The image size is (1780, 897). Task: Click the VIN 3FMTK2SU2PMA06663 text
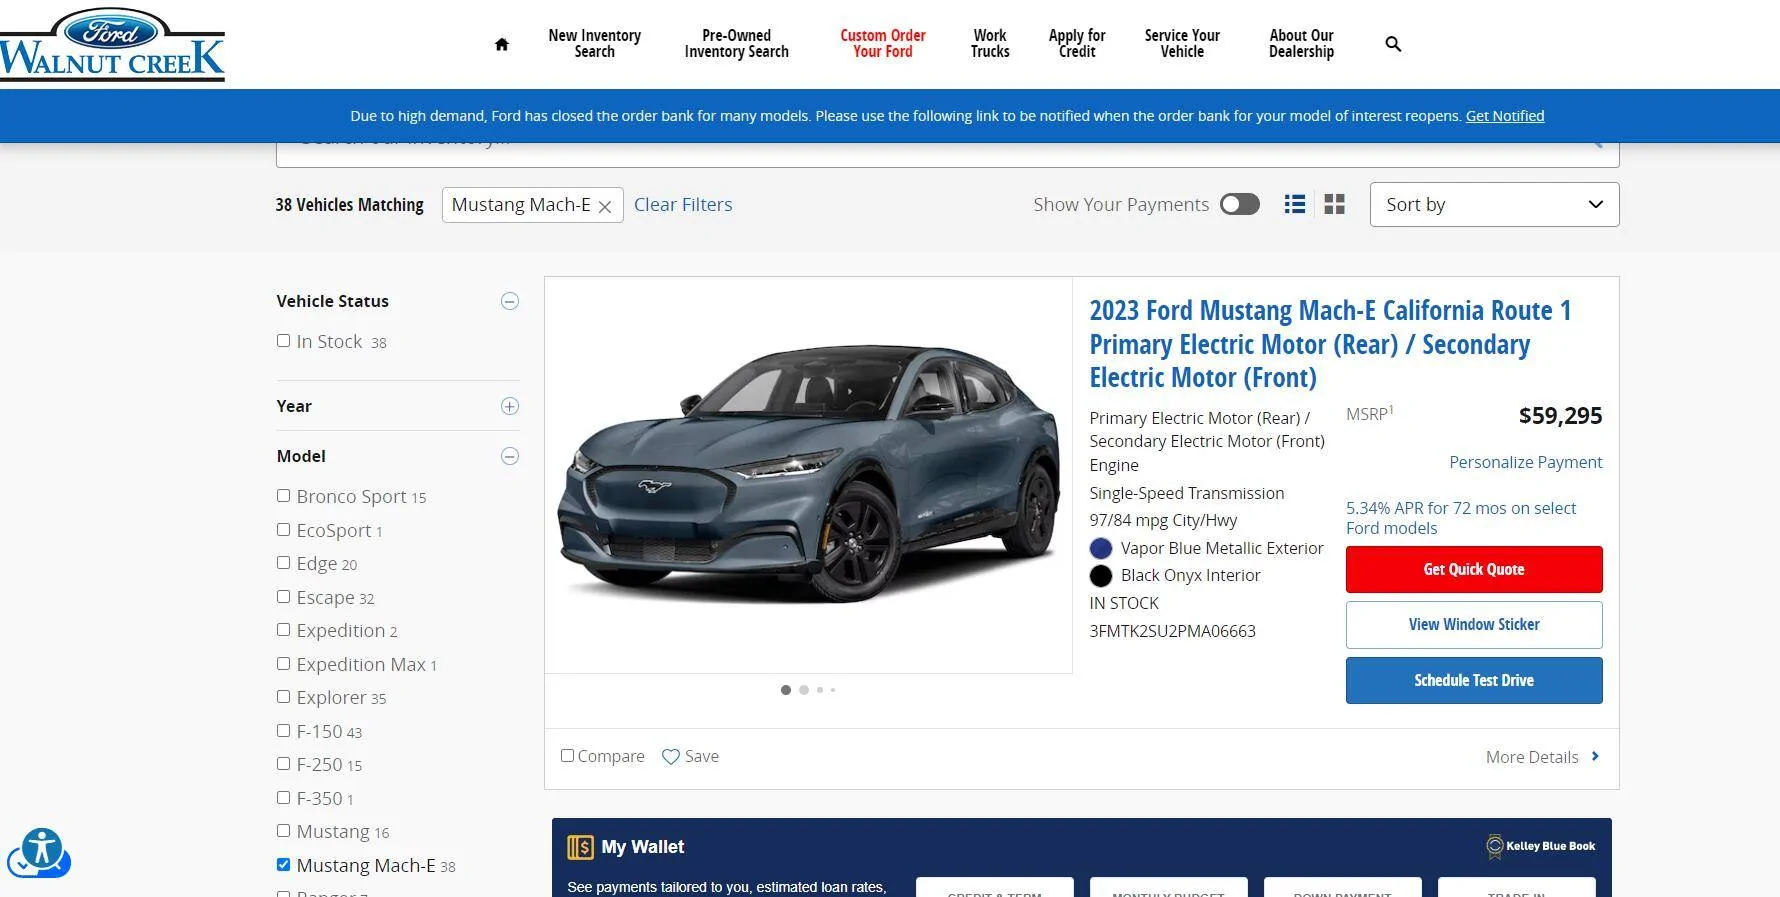(x=1172, y=631)
